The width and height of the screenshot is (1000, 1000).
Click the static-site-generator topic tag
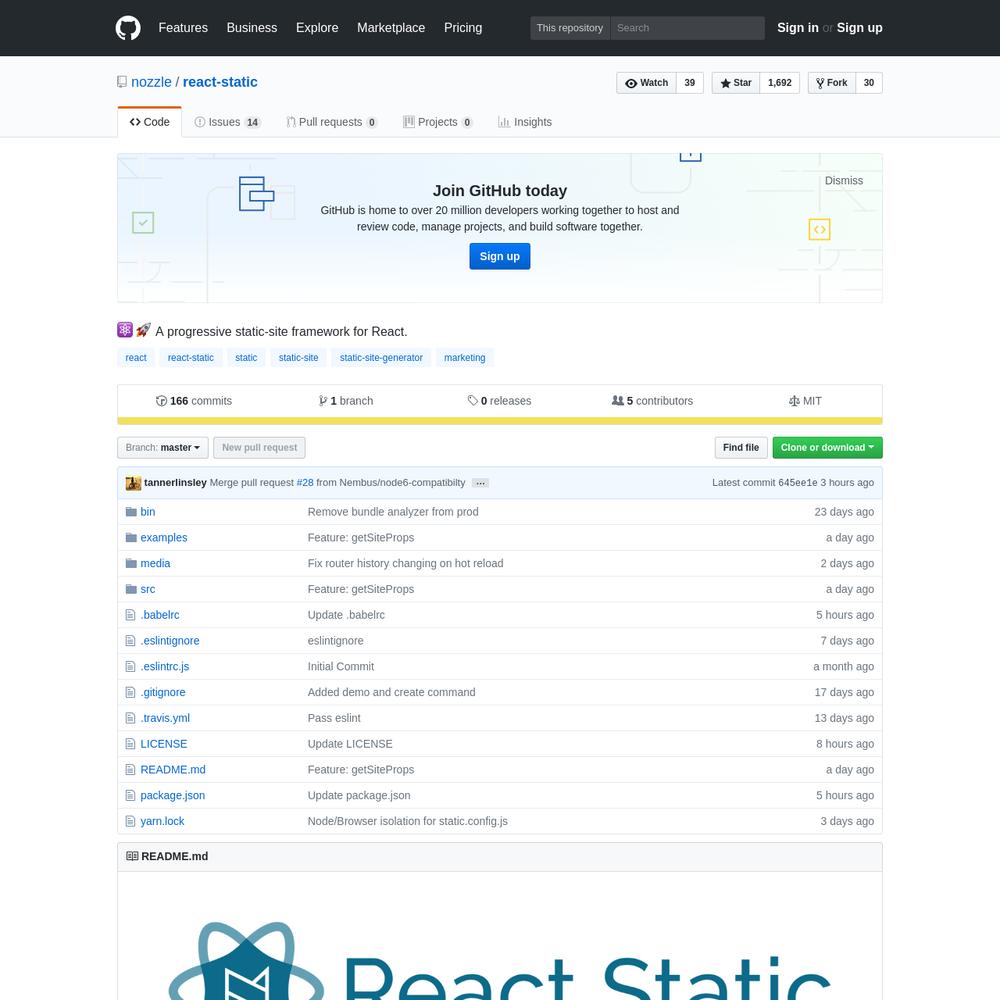point(381,358)
